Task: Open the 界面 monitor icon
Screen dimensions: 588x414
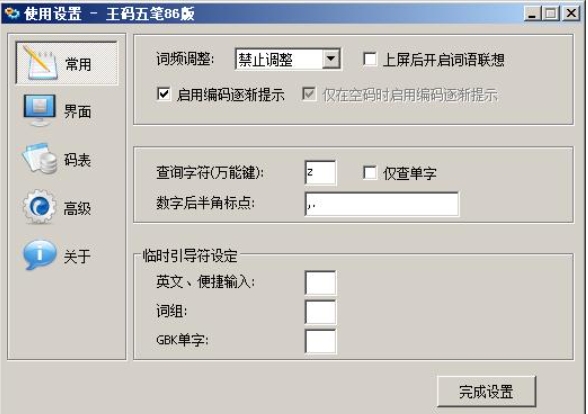Action: (x=40, y=111)
